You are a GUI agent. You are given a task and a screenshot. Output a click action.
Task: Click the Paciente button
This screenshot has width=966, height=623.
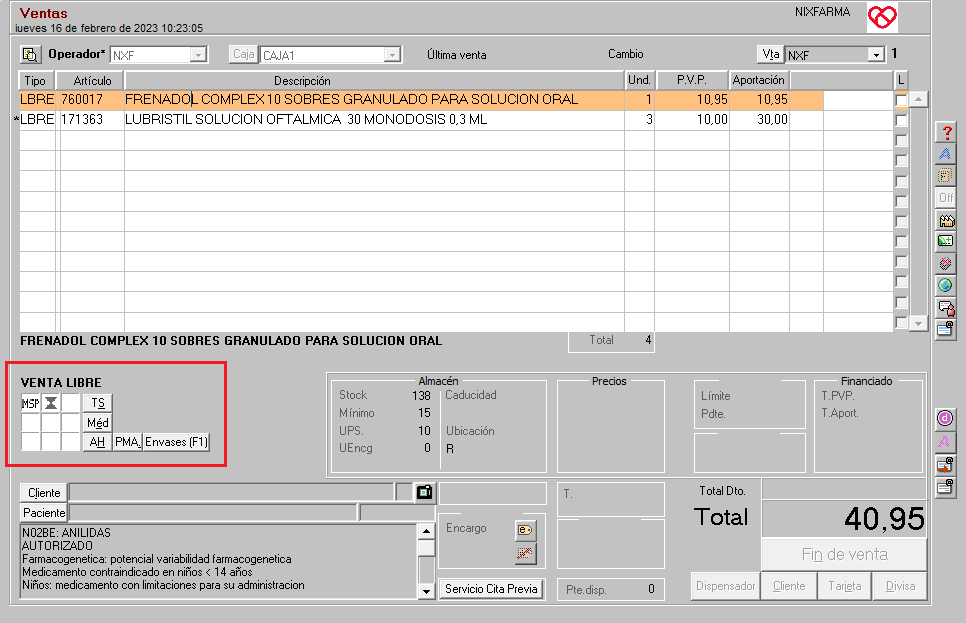(x=44, y=513)
